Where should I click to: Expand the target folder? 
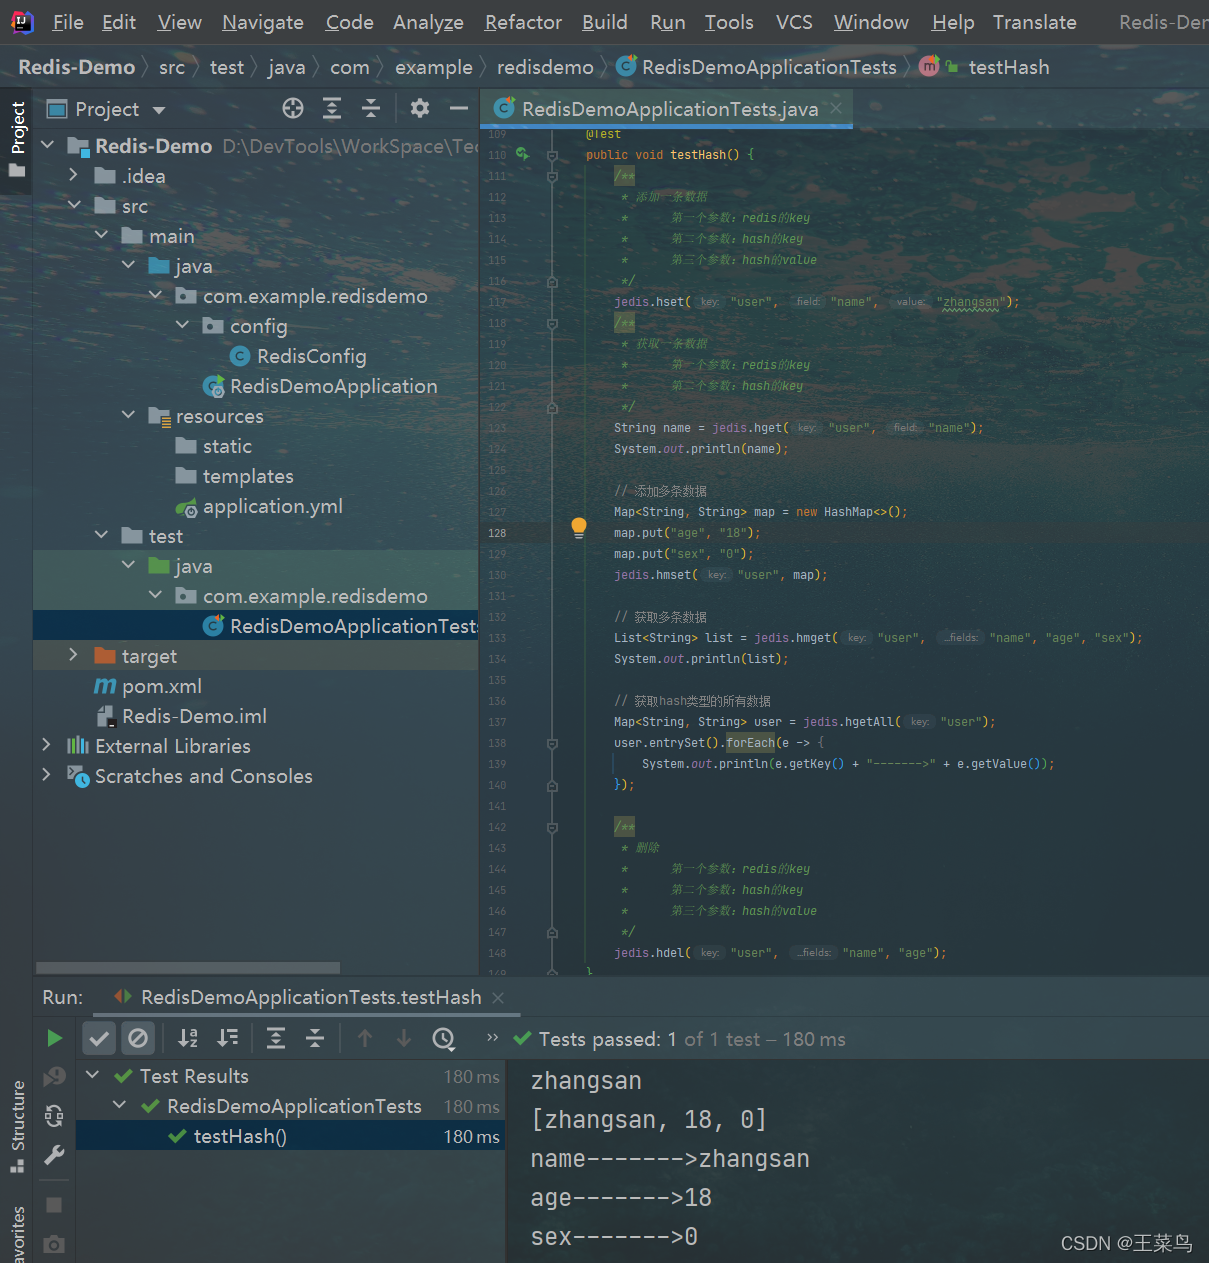tap(74, 656)
